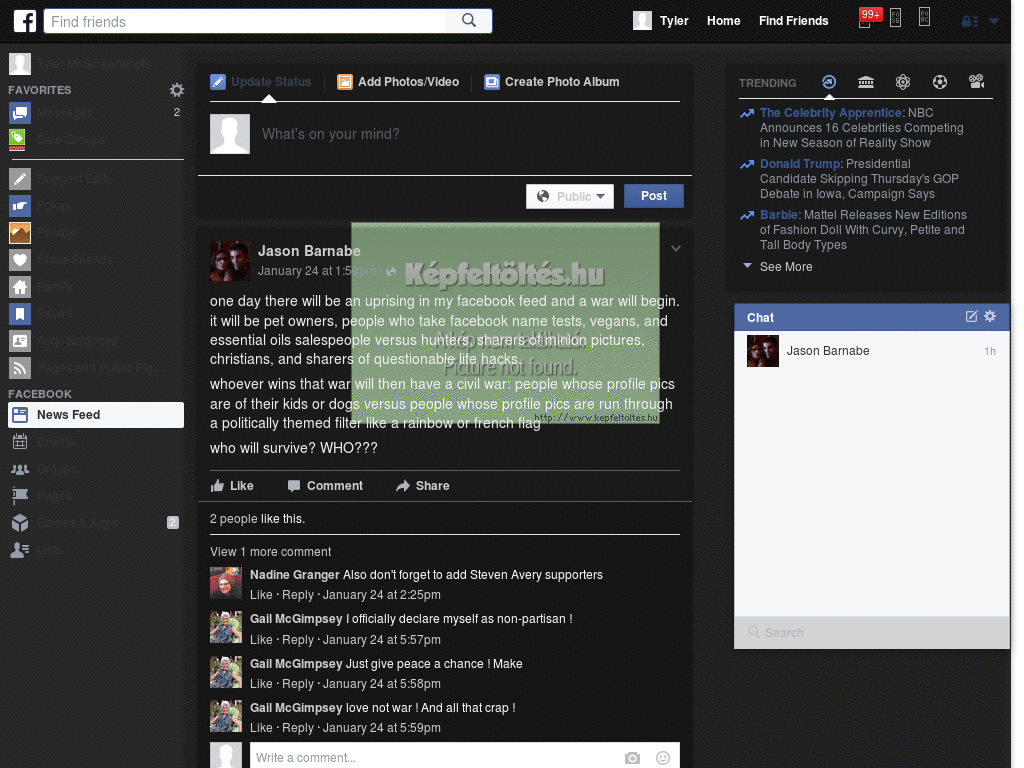Image resolution: width=1024 pixels, height=768 pixels.
Task: Click Jason Barnabe's post profile picture
Action: [229, 261]
